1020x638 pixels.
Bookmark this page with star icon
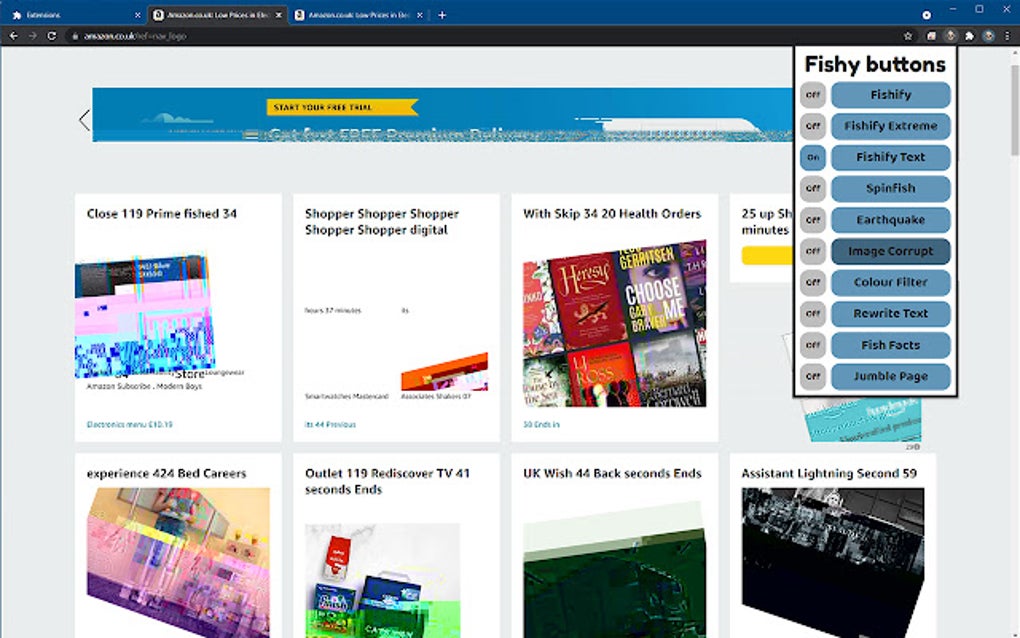tap(908, 36)
